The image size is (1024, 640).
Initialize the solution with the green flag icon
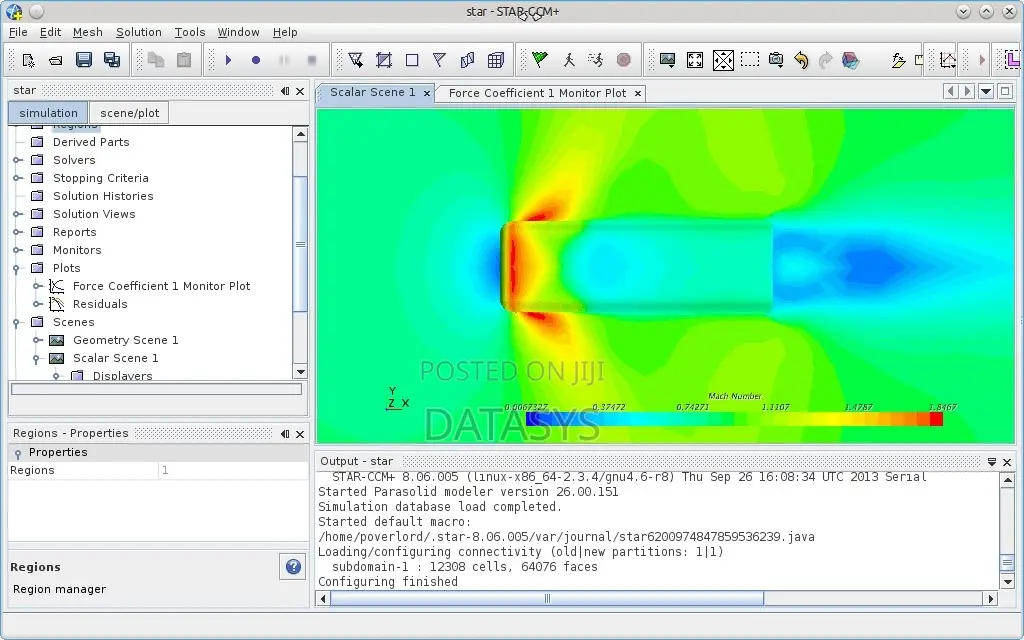540,60
